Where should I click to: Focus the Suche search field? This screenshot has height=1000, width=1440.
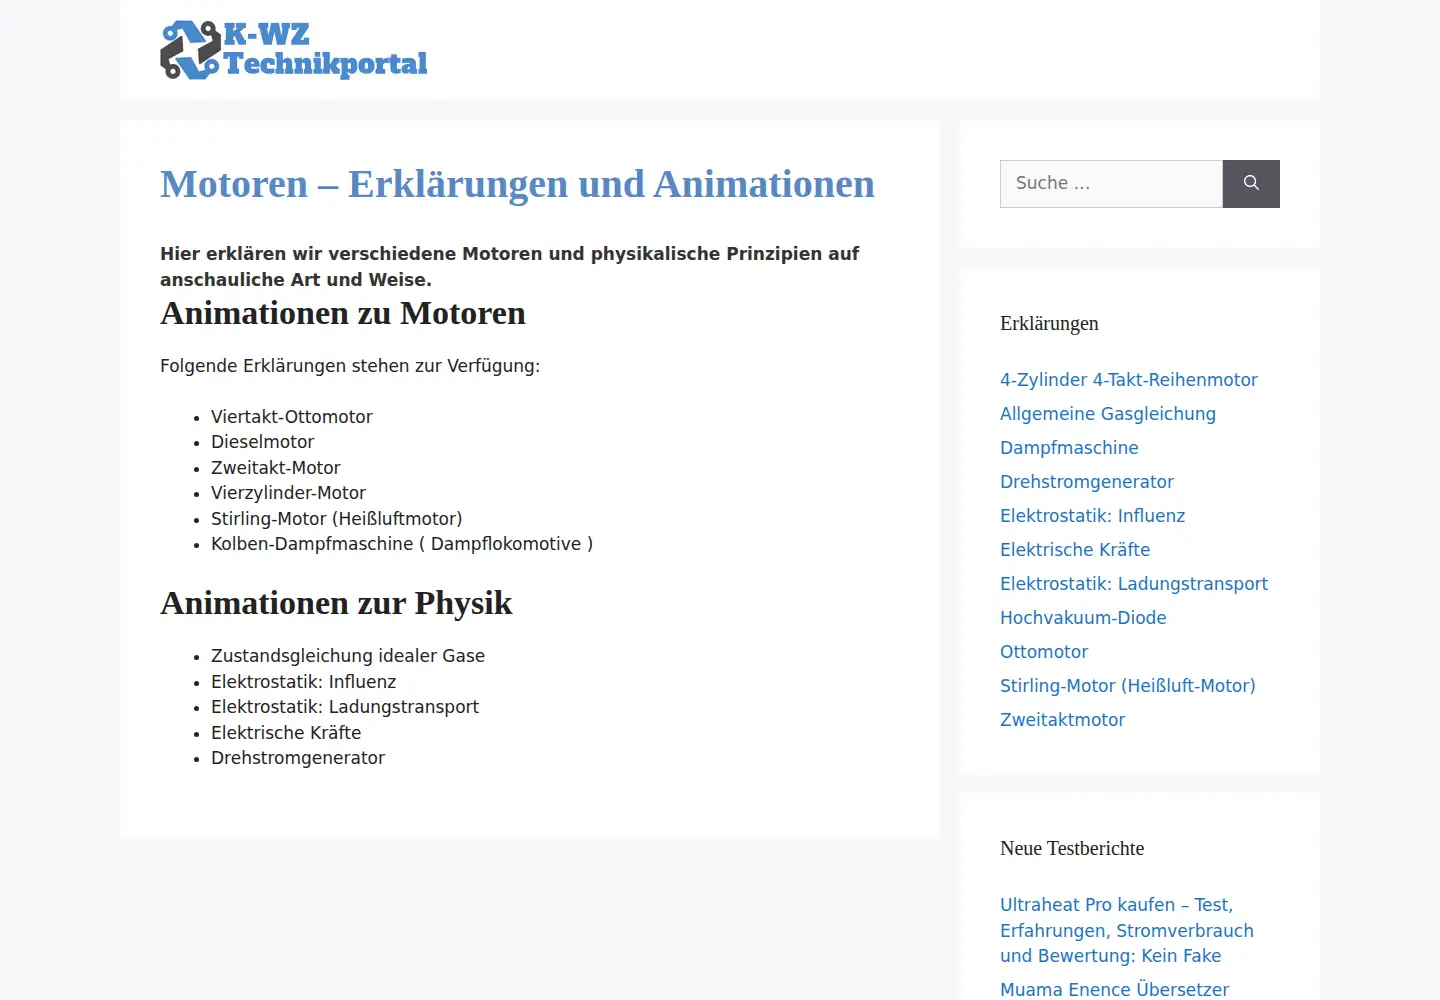[1111, 184]
